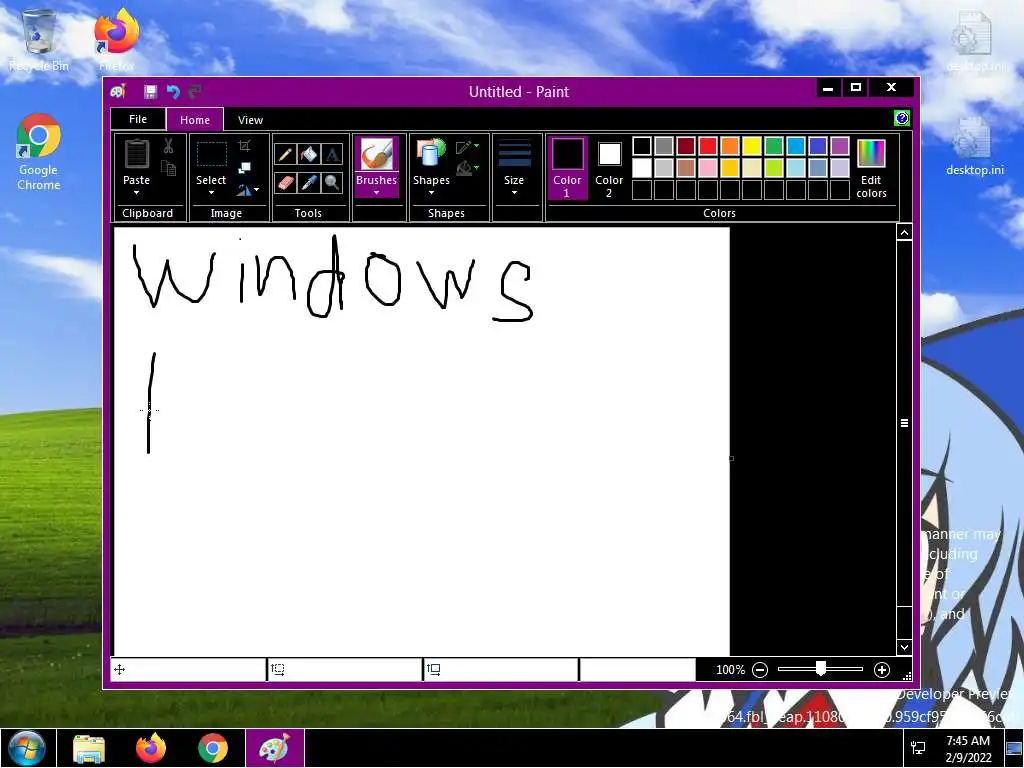
Task: Open Edit colors dialog
Action: (x=871, y=169)
